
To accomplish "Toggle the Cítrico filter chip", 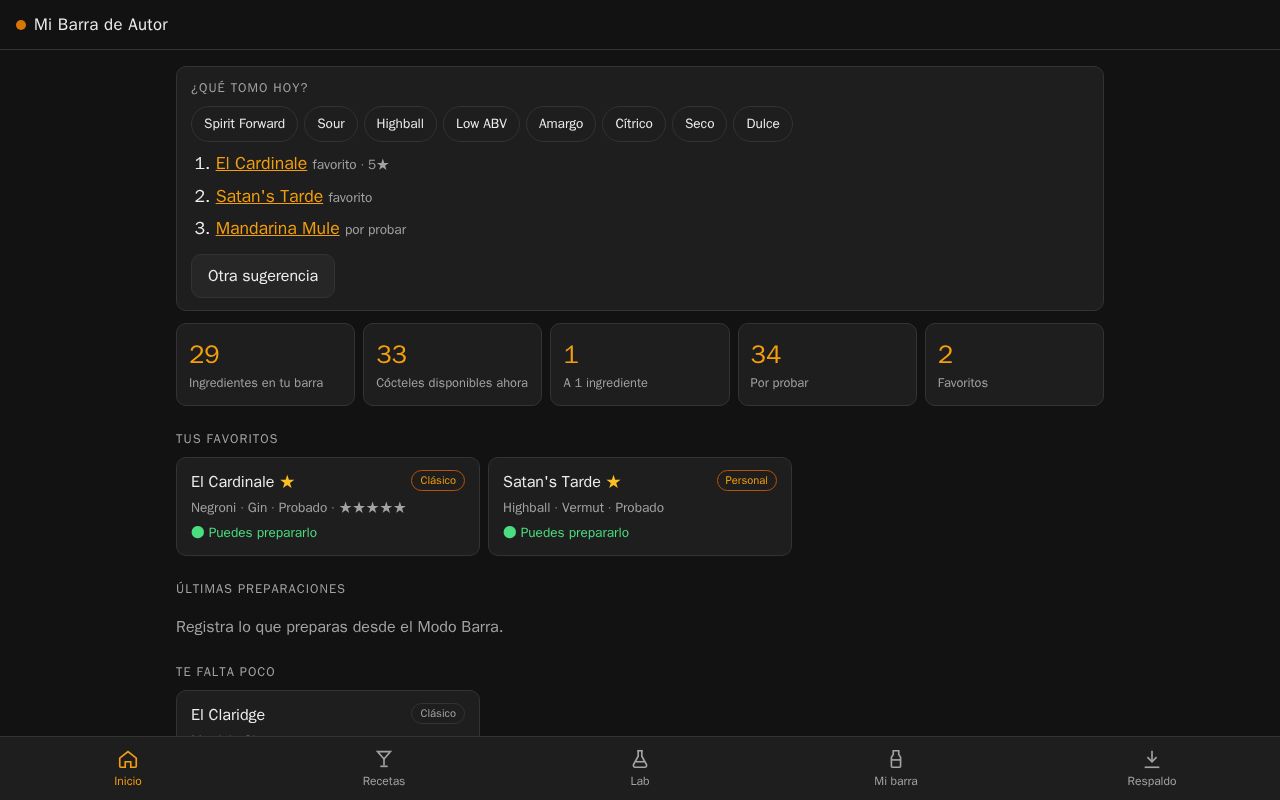I will 634,124.
